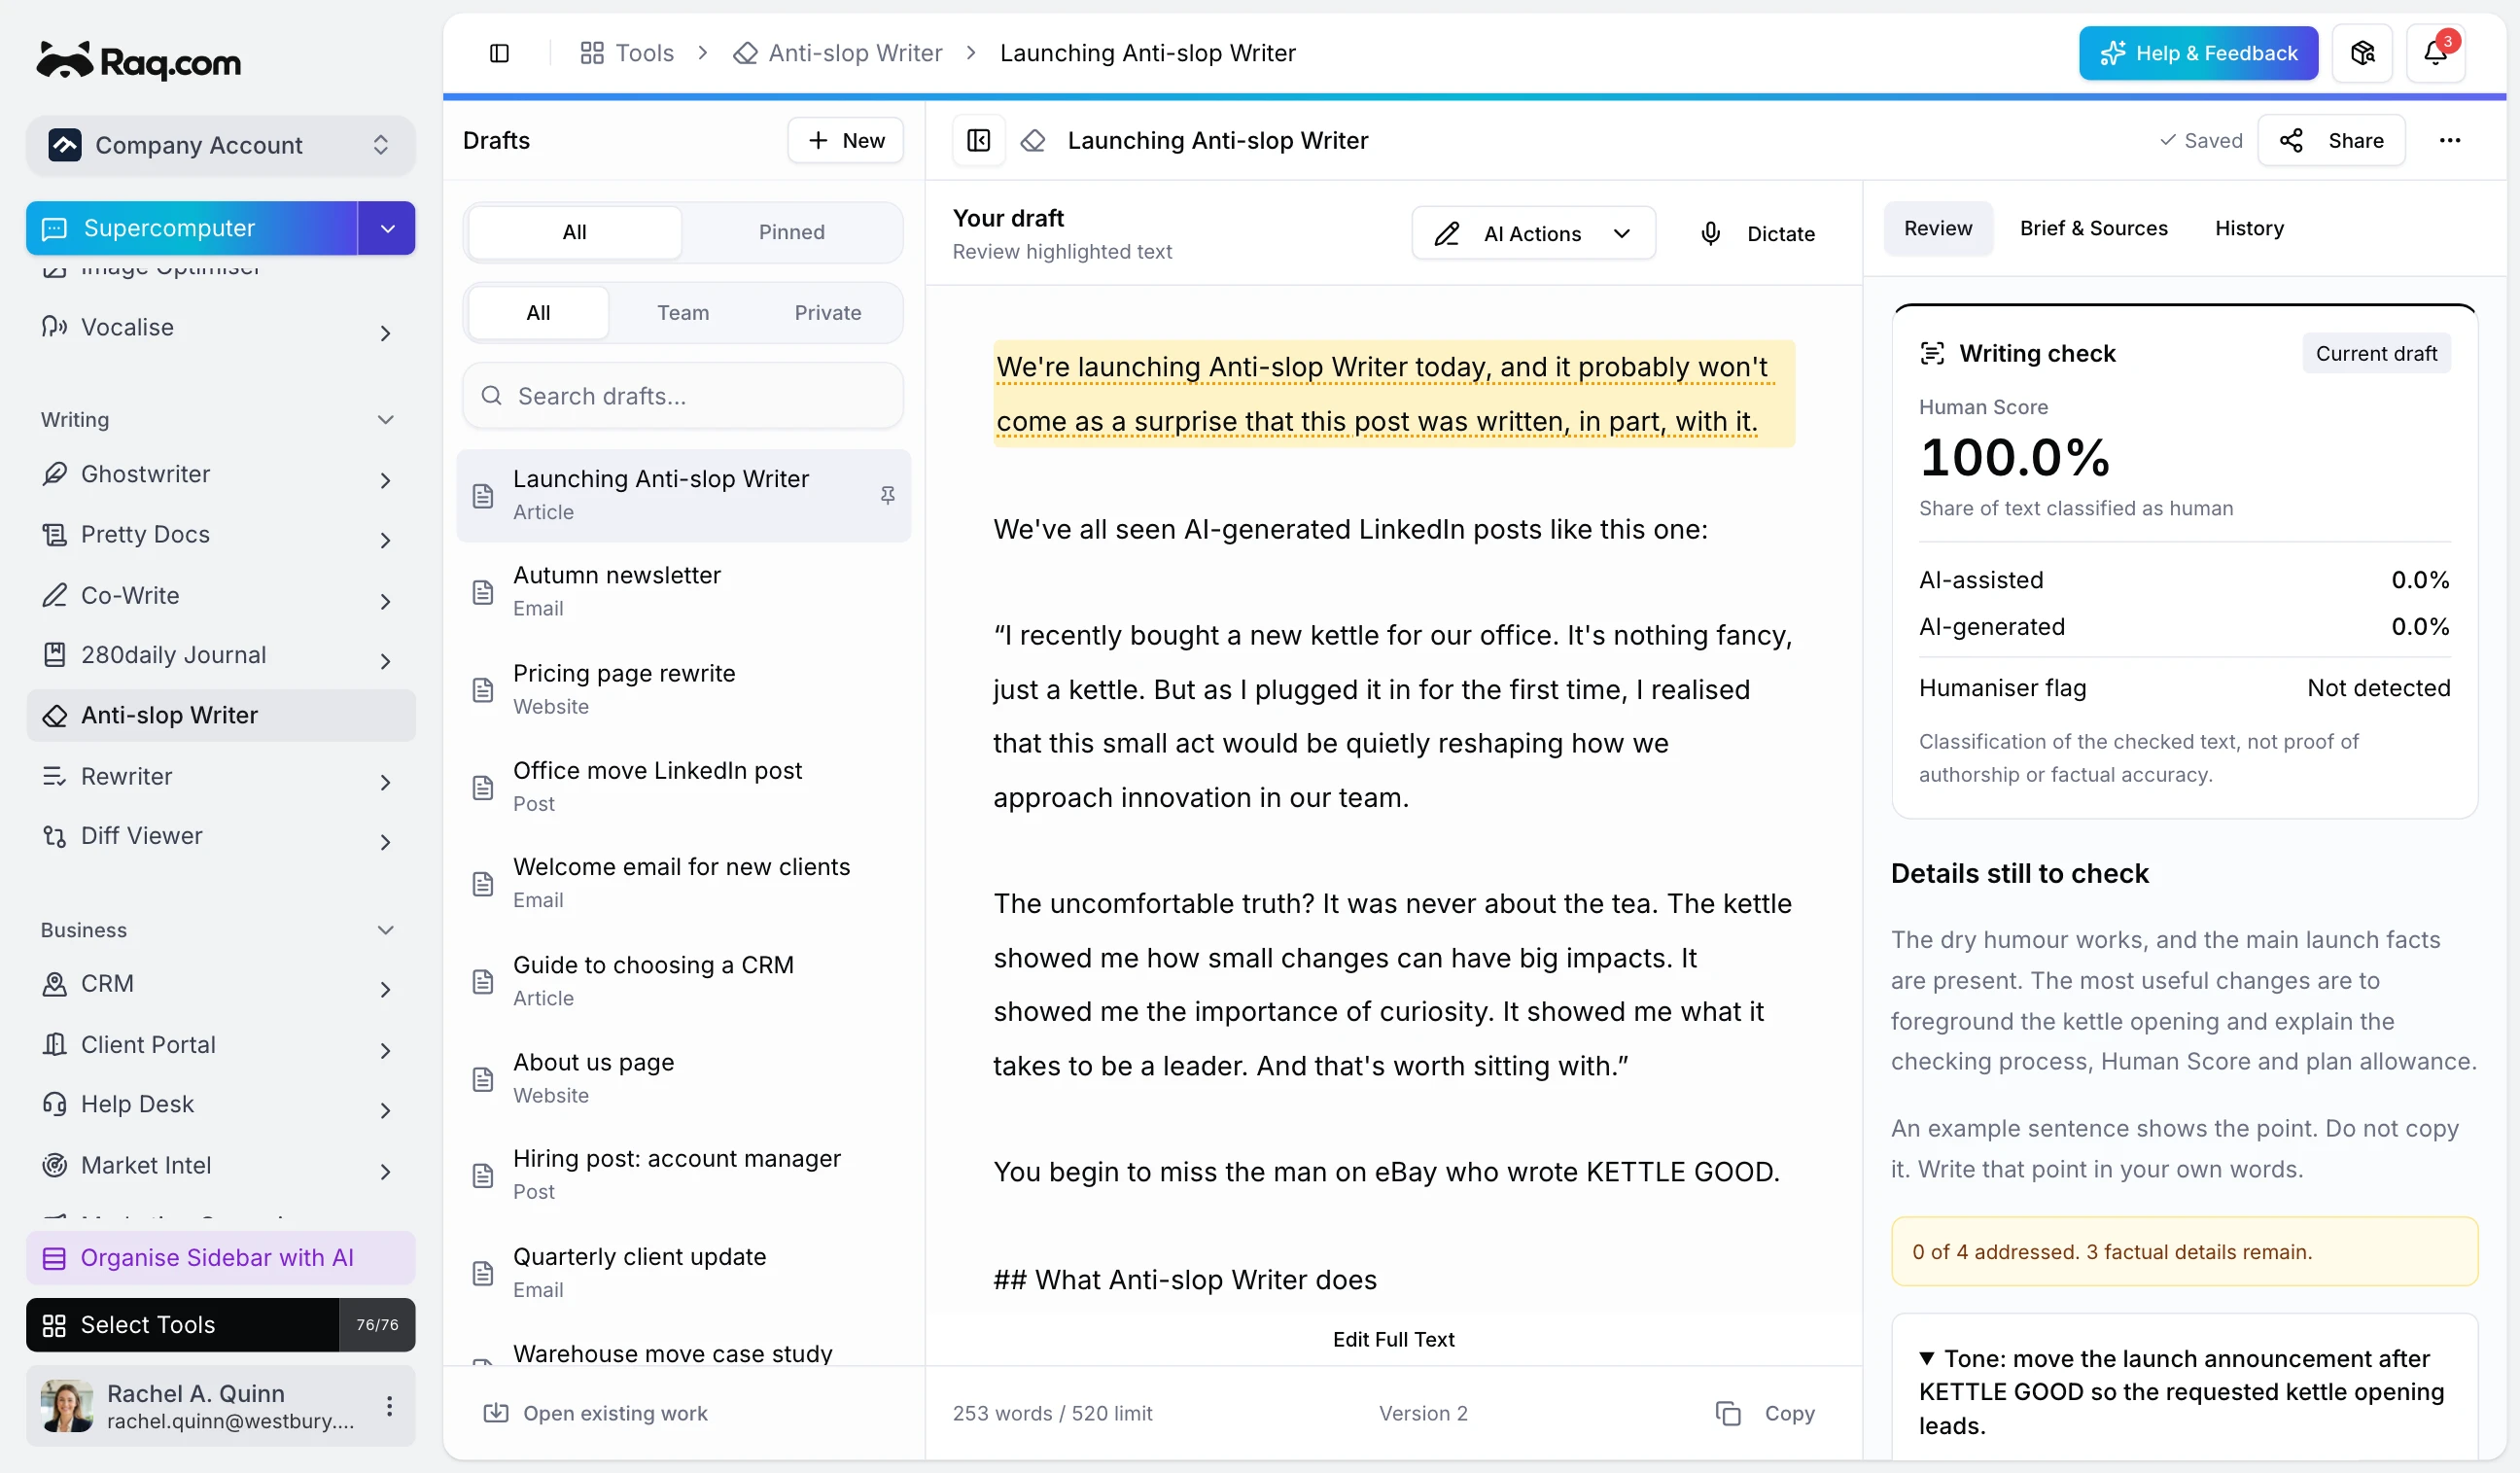
Task: Open Market Intel tool
Action: [220, 1165]
